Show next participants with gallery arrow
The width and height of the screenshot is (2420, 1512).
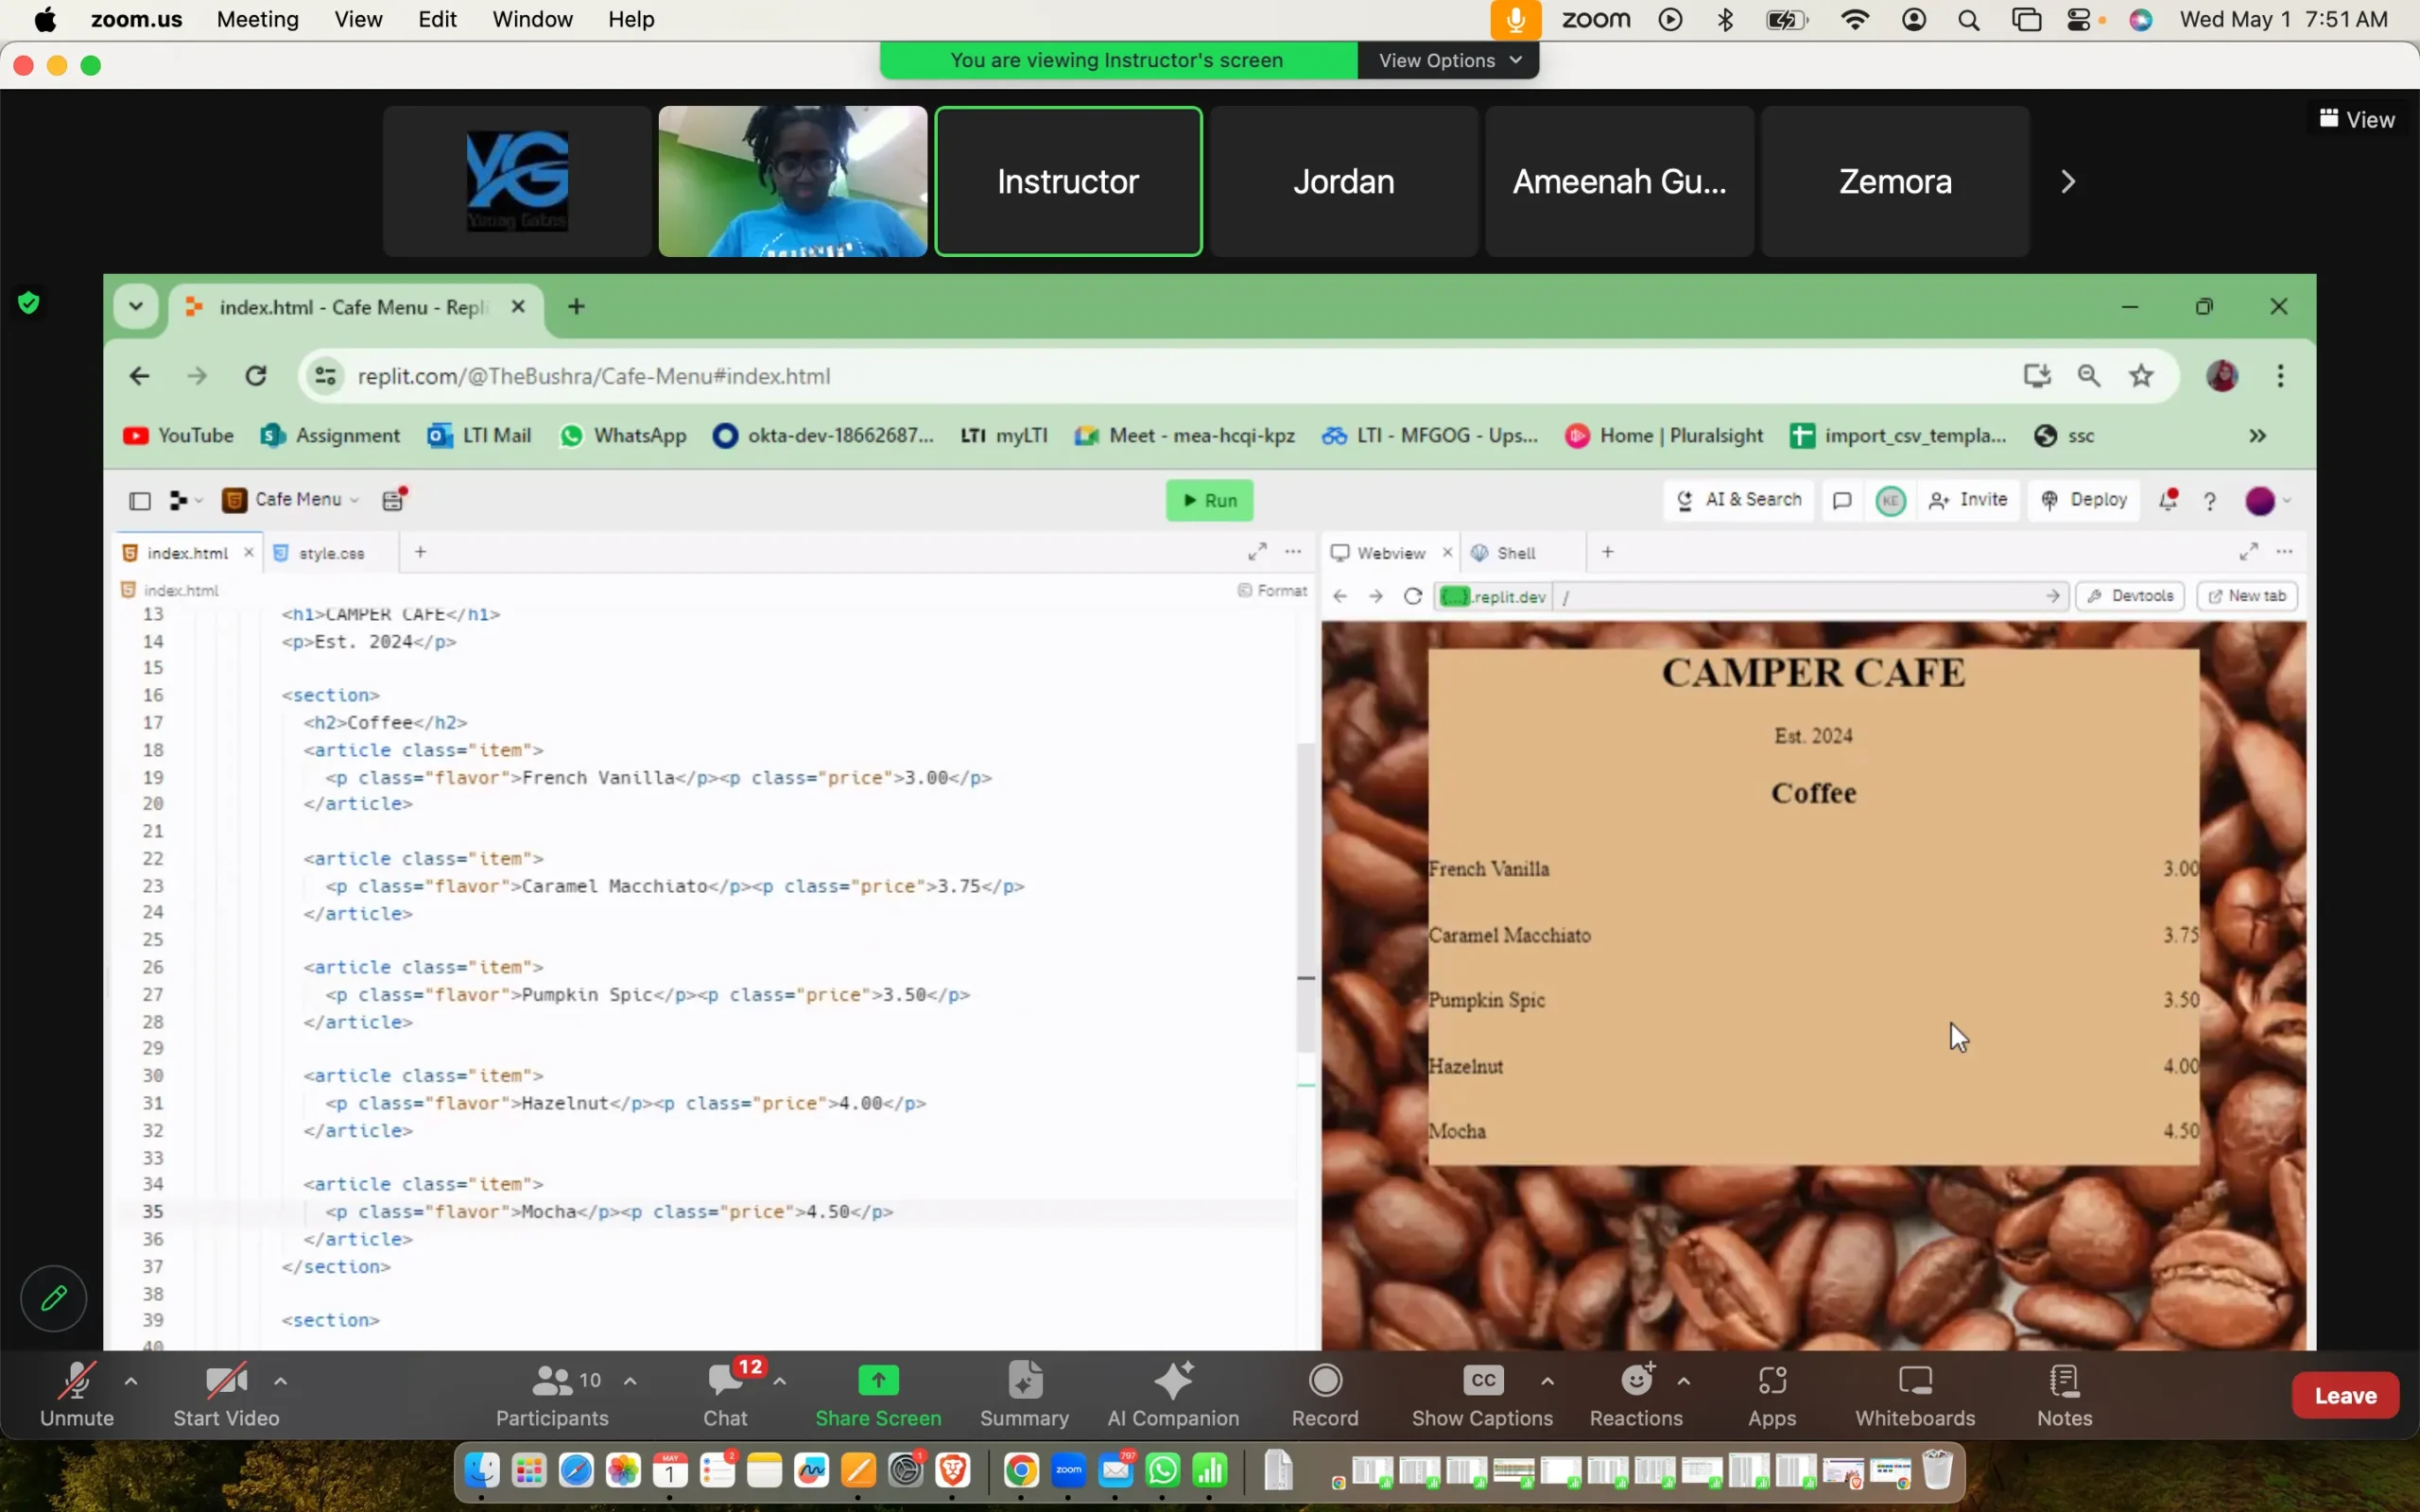pos(2068,181)
